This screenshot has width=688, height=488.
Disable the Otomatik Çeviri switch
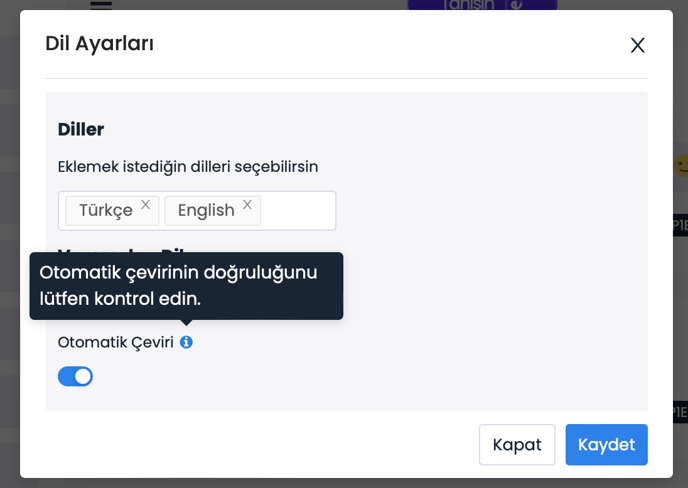75,376
